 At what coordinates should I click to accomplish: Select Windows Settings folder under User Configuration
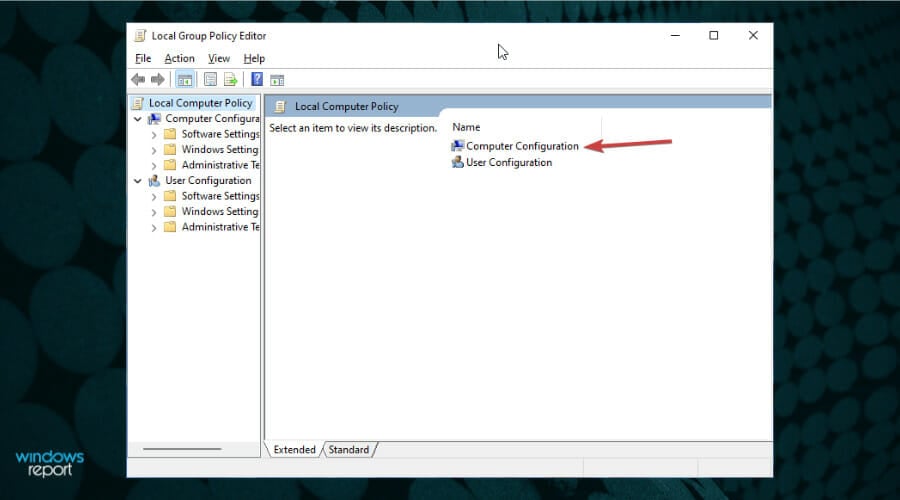220,212
